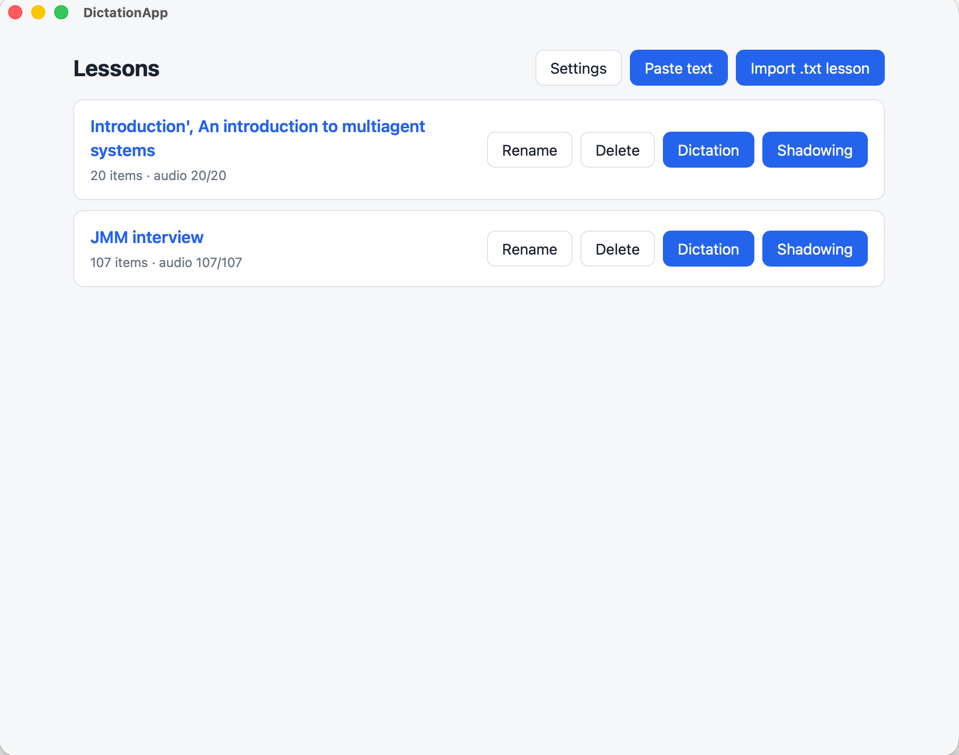Screen dimensions: 959x755
Task: Delete the multiagent systems introduction lesson
Action: point(617,150)
